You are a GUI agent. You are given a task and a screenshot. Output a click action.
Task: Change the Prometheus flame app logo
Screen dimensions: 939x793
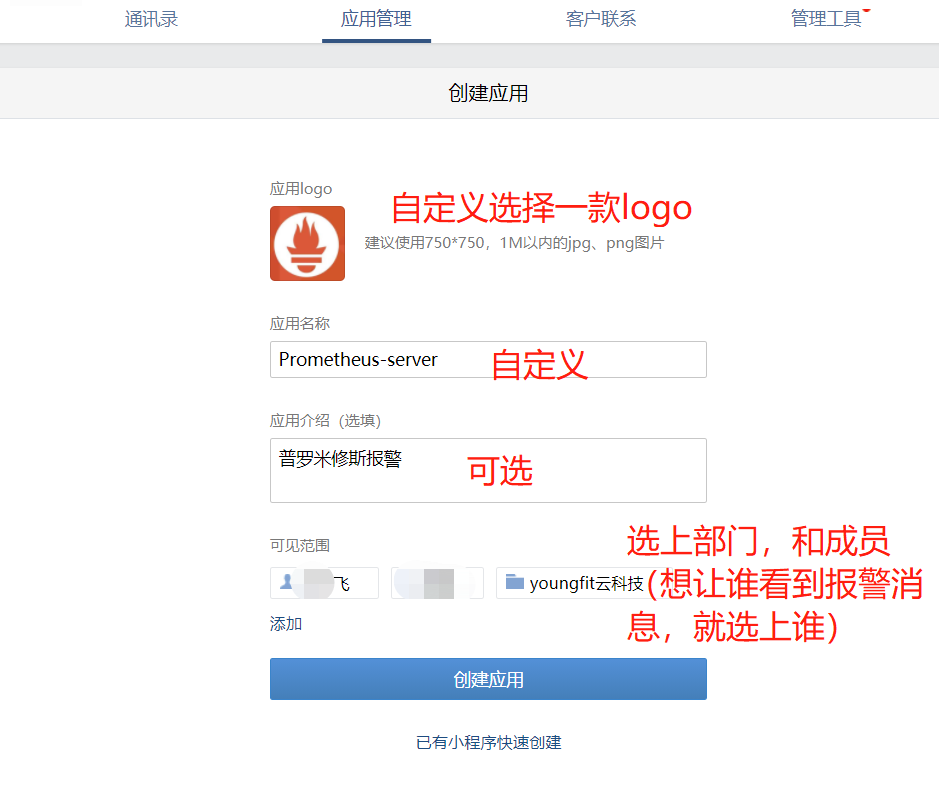pos(307,243)
